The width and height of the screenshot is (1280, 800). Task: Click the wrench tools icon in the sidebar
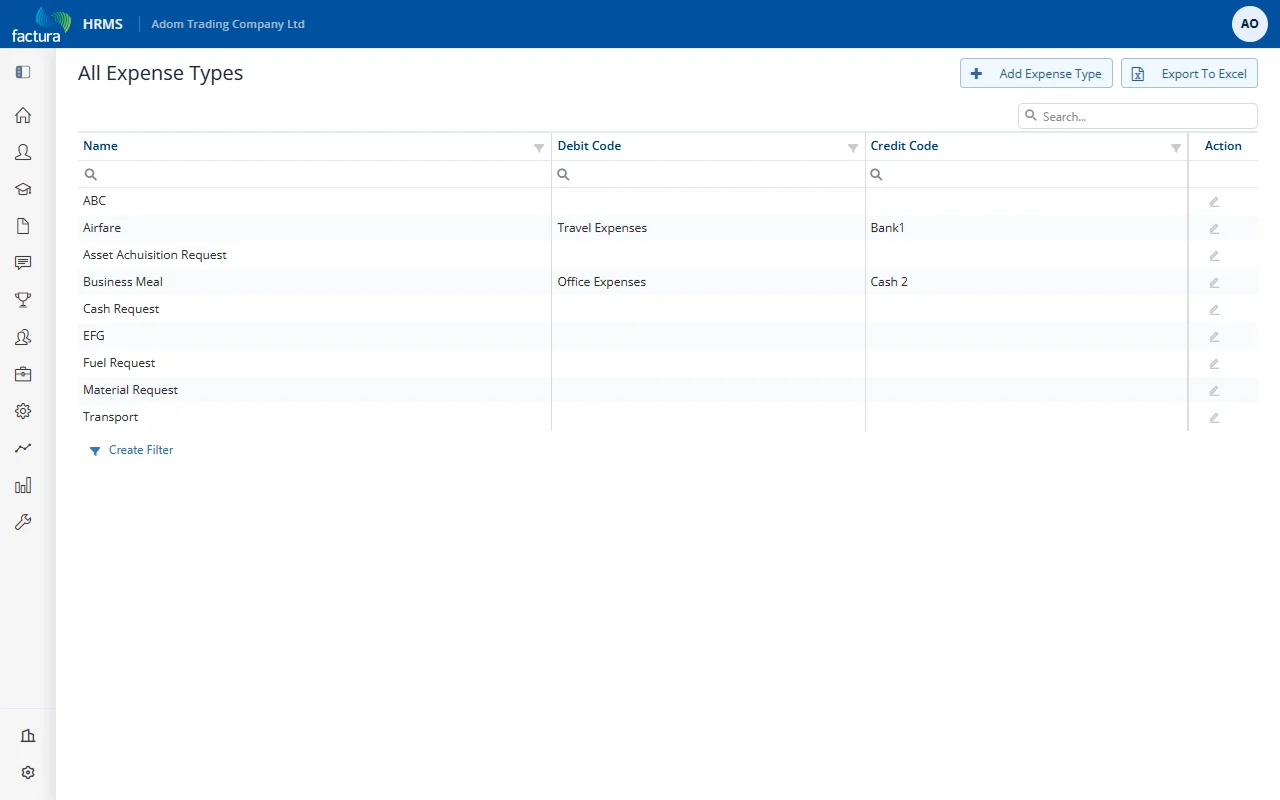pyautogui.click(x=23, y=522)
